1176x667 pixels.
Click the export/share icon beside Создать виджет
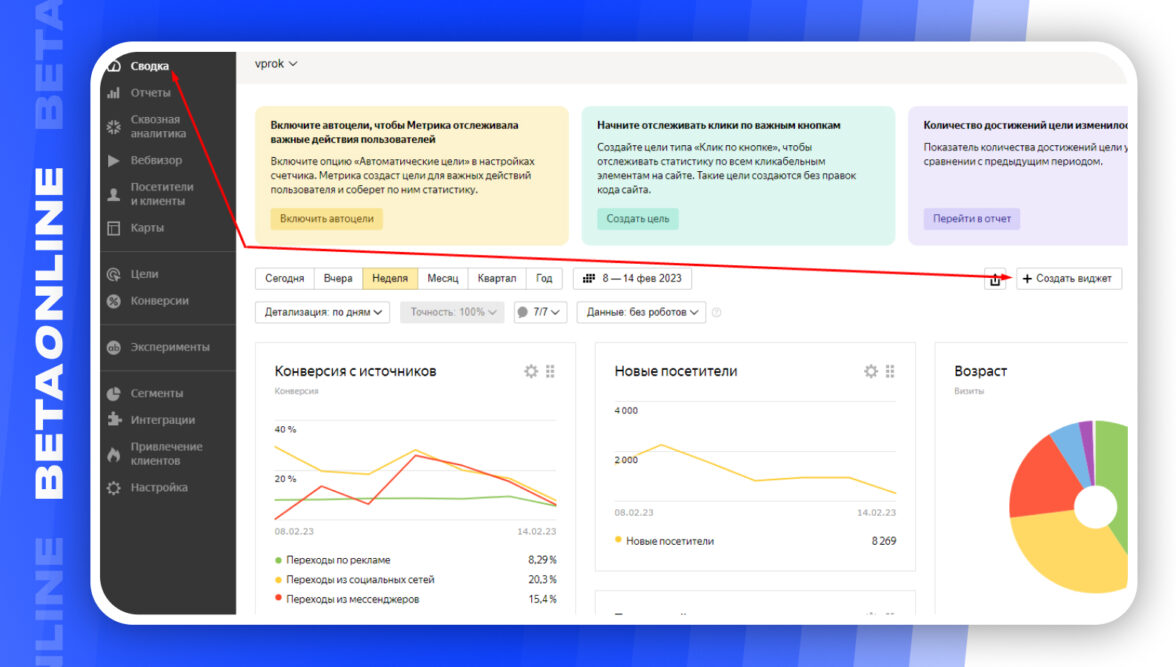(x=995, y=279)
